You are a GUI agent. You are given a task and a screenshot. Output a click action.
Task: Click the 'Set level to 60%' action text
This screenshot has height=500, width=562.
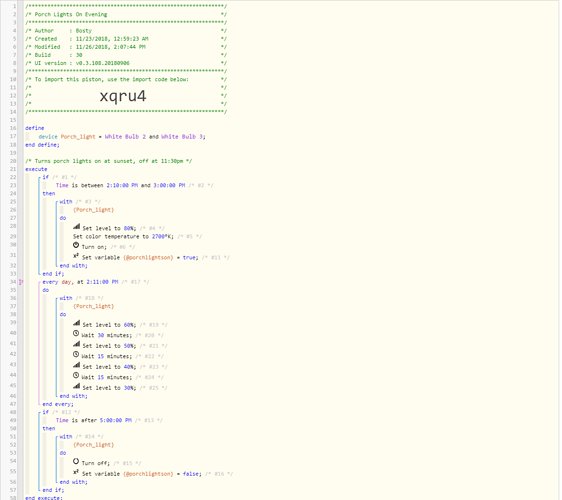(109, 325)
